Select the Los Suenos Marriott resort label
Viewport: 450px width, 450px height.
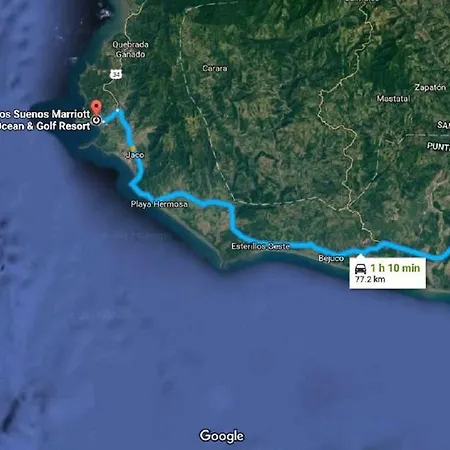point(45,120)
